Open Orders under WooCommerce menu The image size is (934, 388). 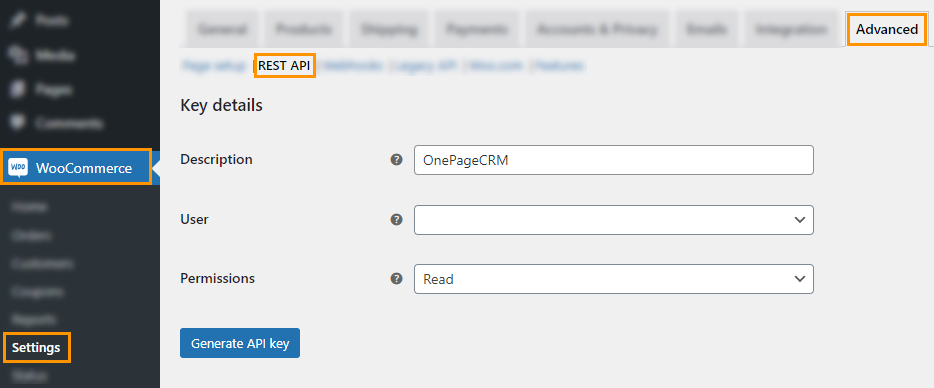pos(32,235)
